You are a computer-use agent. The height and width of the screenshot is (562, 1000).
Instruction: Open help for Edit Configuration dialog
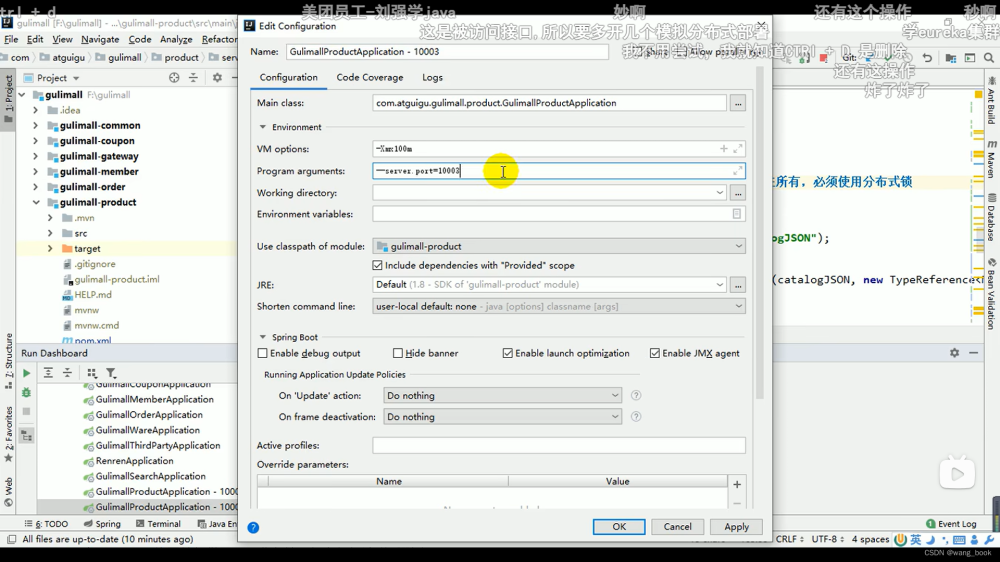click(253, 528)
